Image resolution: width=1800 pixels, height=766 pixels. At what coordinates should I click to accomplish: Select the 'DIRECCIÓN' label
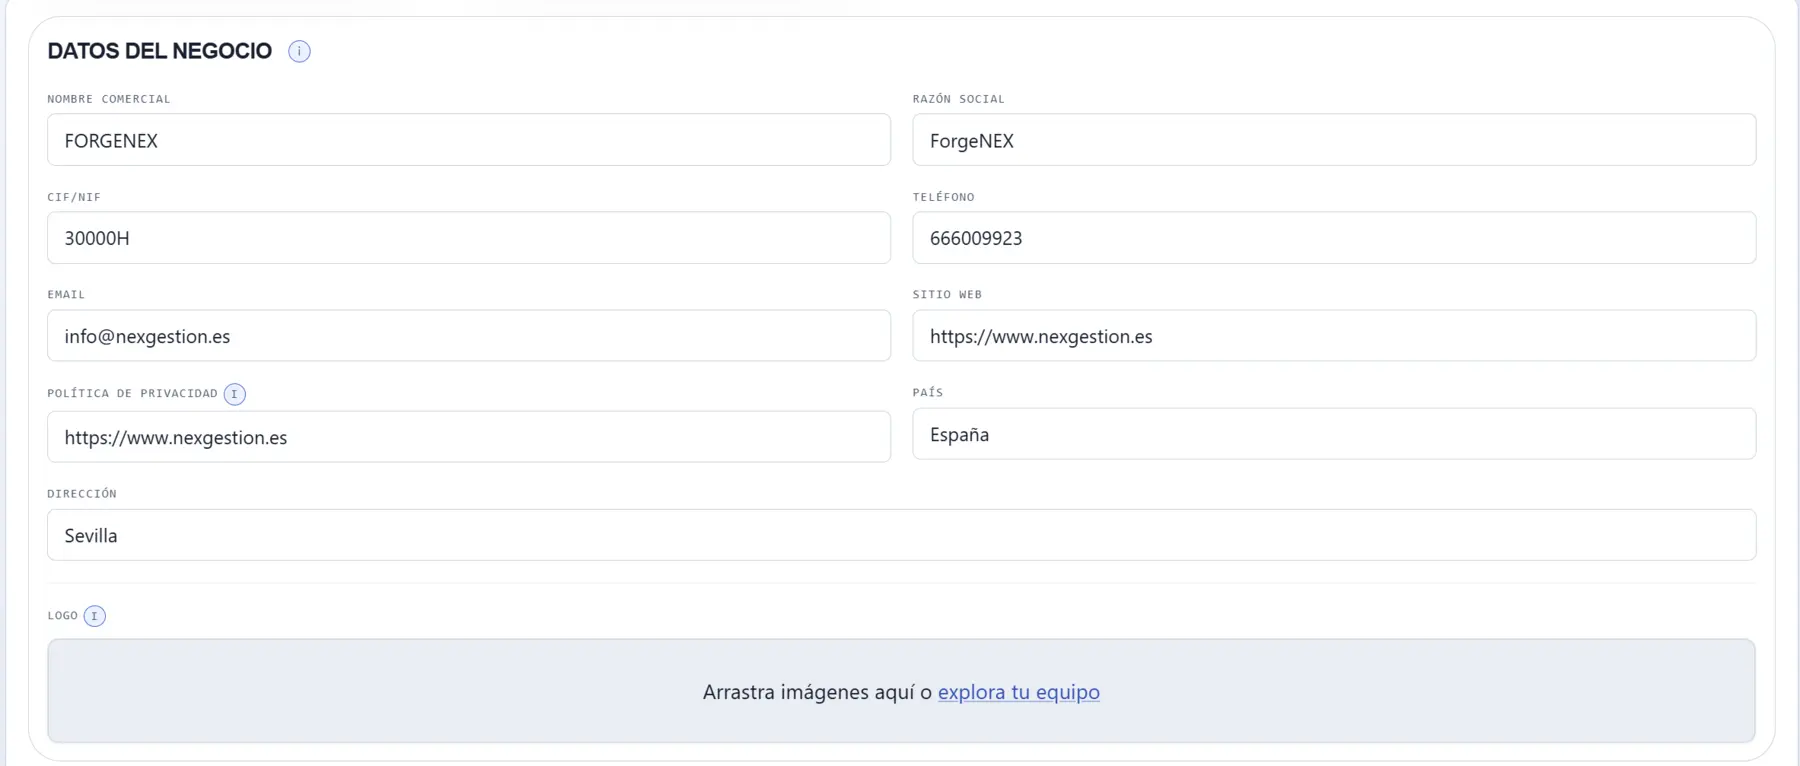82,494
